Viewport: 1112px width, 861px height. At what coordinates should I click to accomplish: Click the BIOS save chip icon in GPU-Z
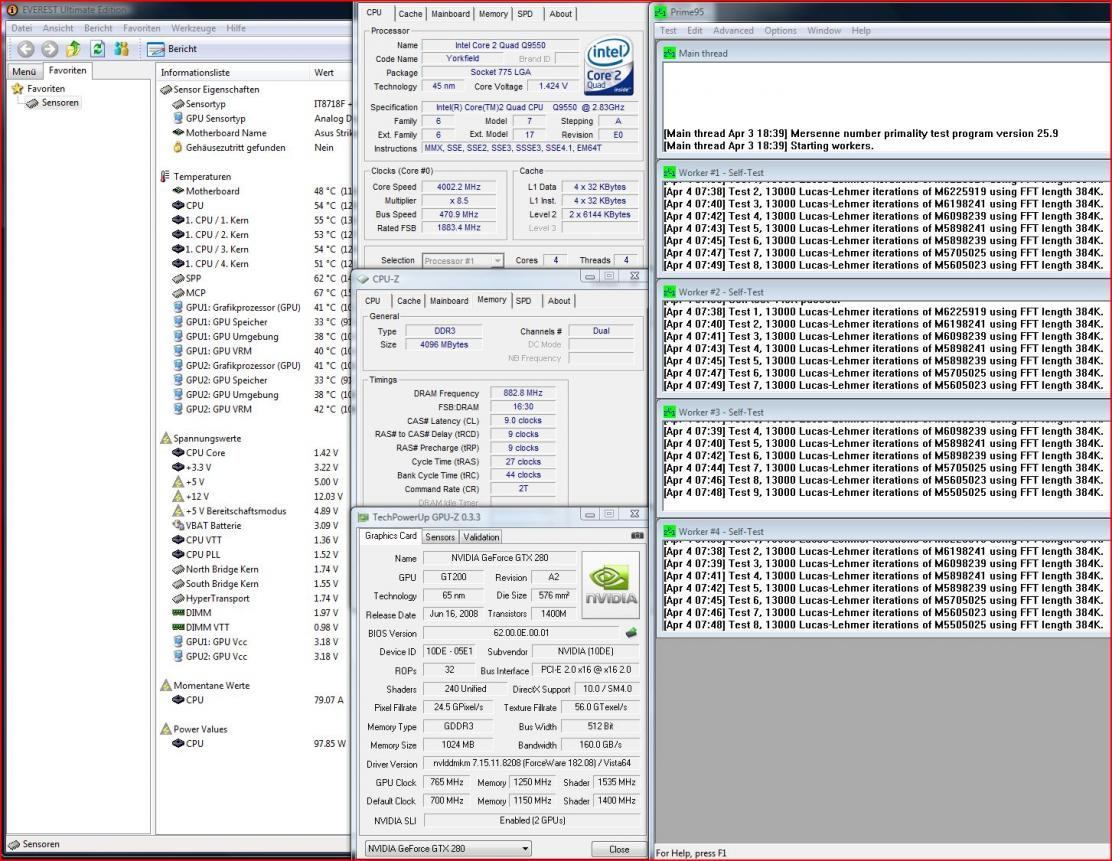click(631, 633)
